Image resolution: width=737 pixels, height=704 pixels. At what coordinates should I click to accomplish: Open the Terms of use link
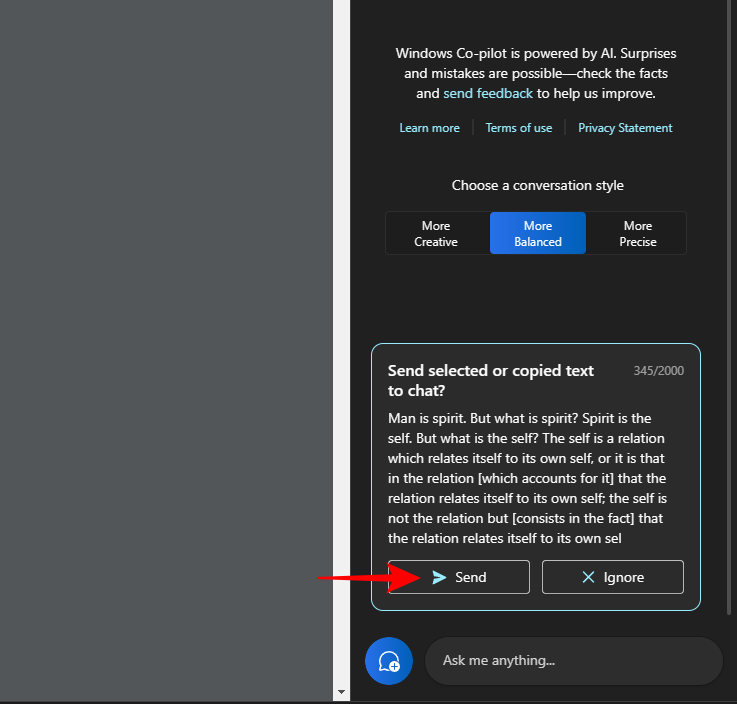[518, 128]
